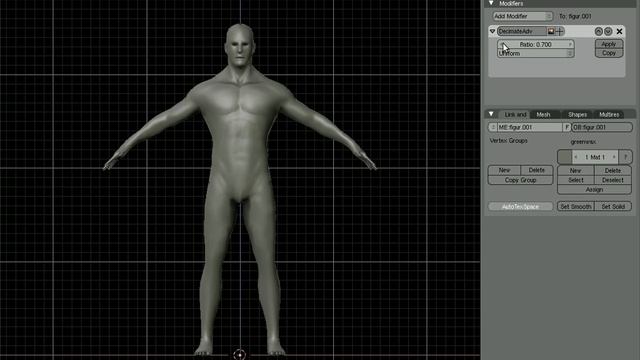The width and height of the screenshot is (640, 360).
Task: Collapse the Link and Materials panel
Action: [x=491, y=114]
